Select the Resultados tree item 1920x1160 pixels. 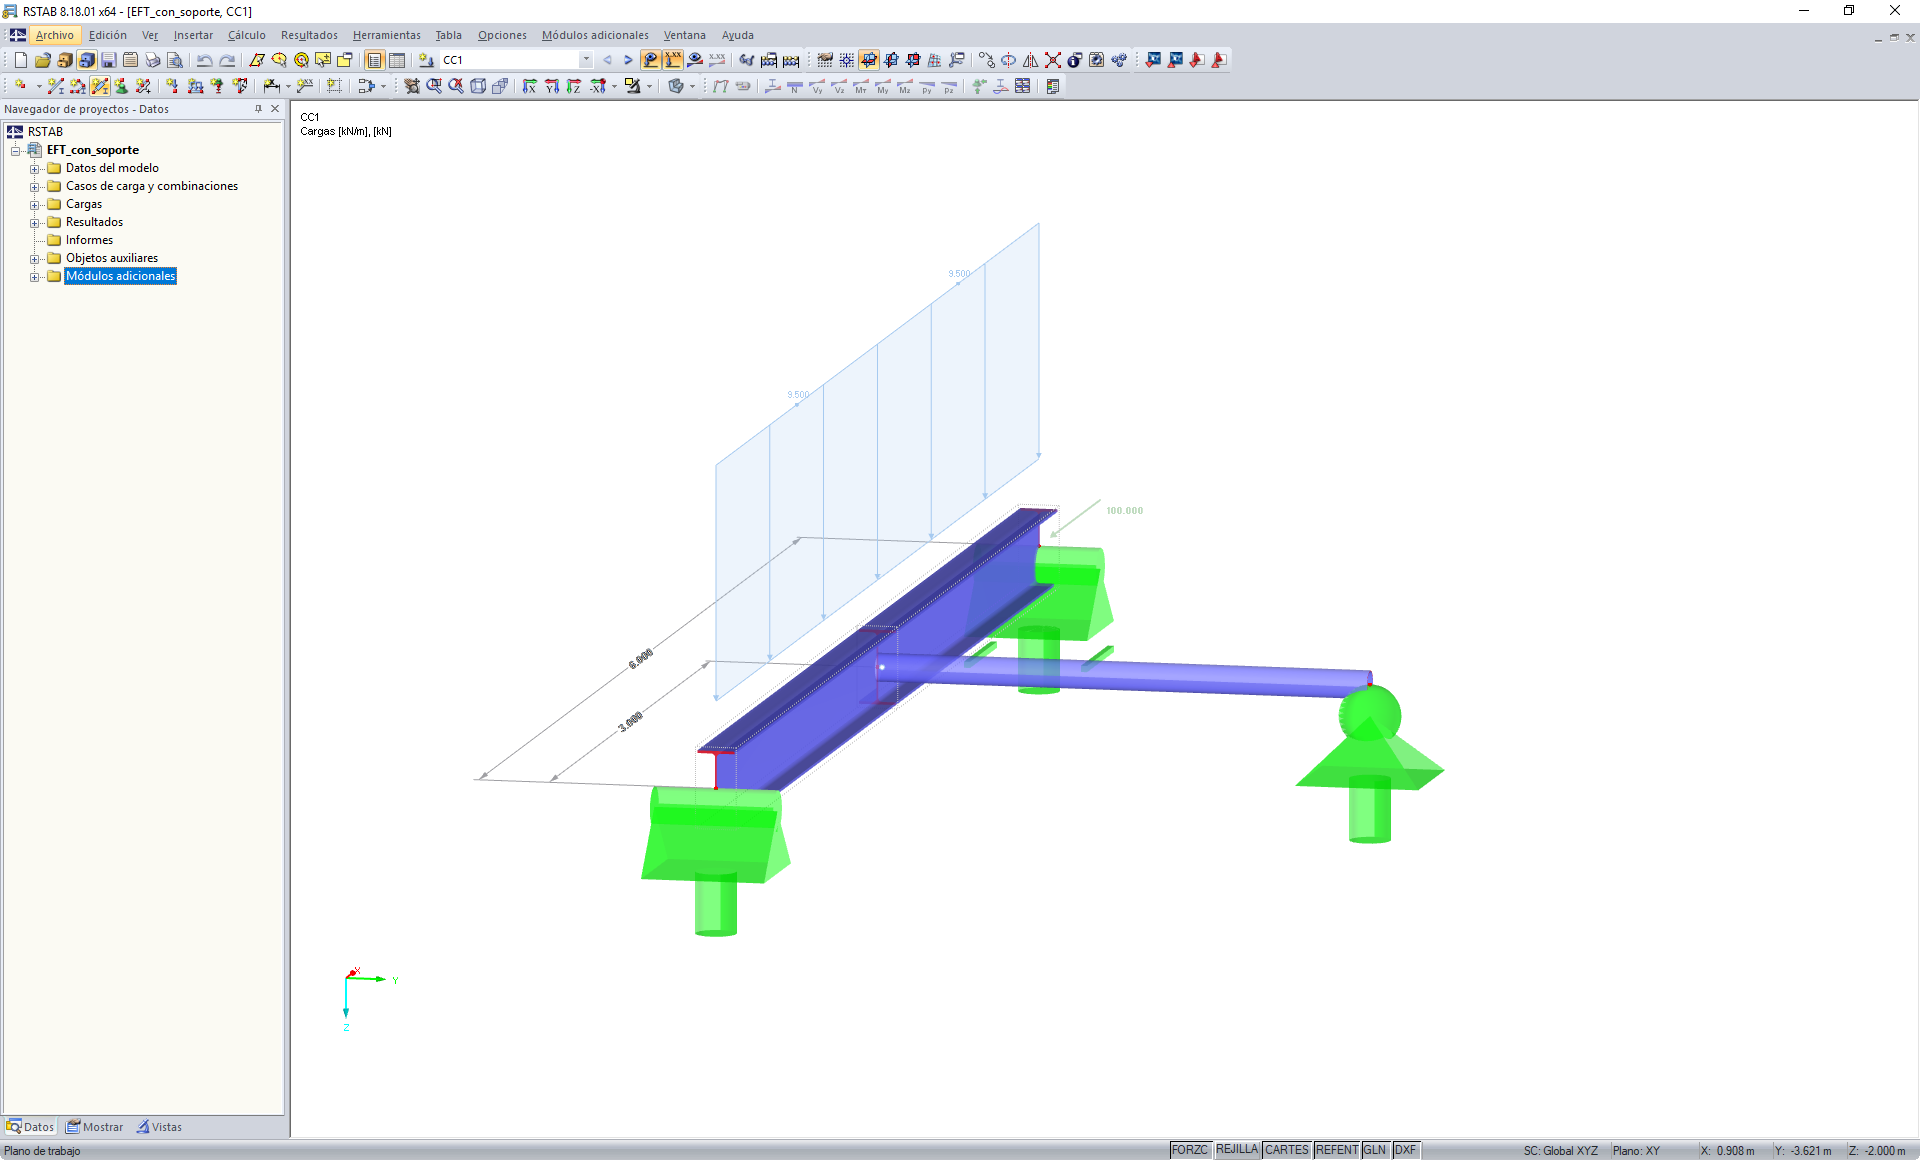94,222
